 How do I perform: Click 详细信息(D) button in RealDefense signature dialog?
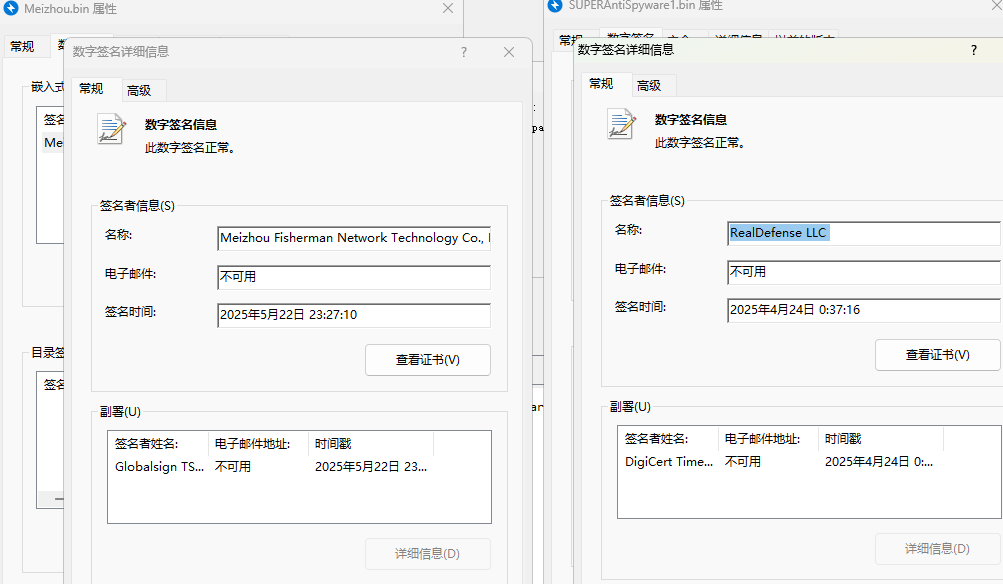tap(938, 549)
